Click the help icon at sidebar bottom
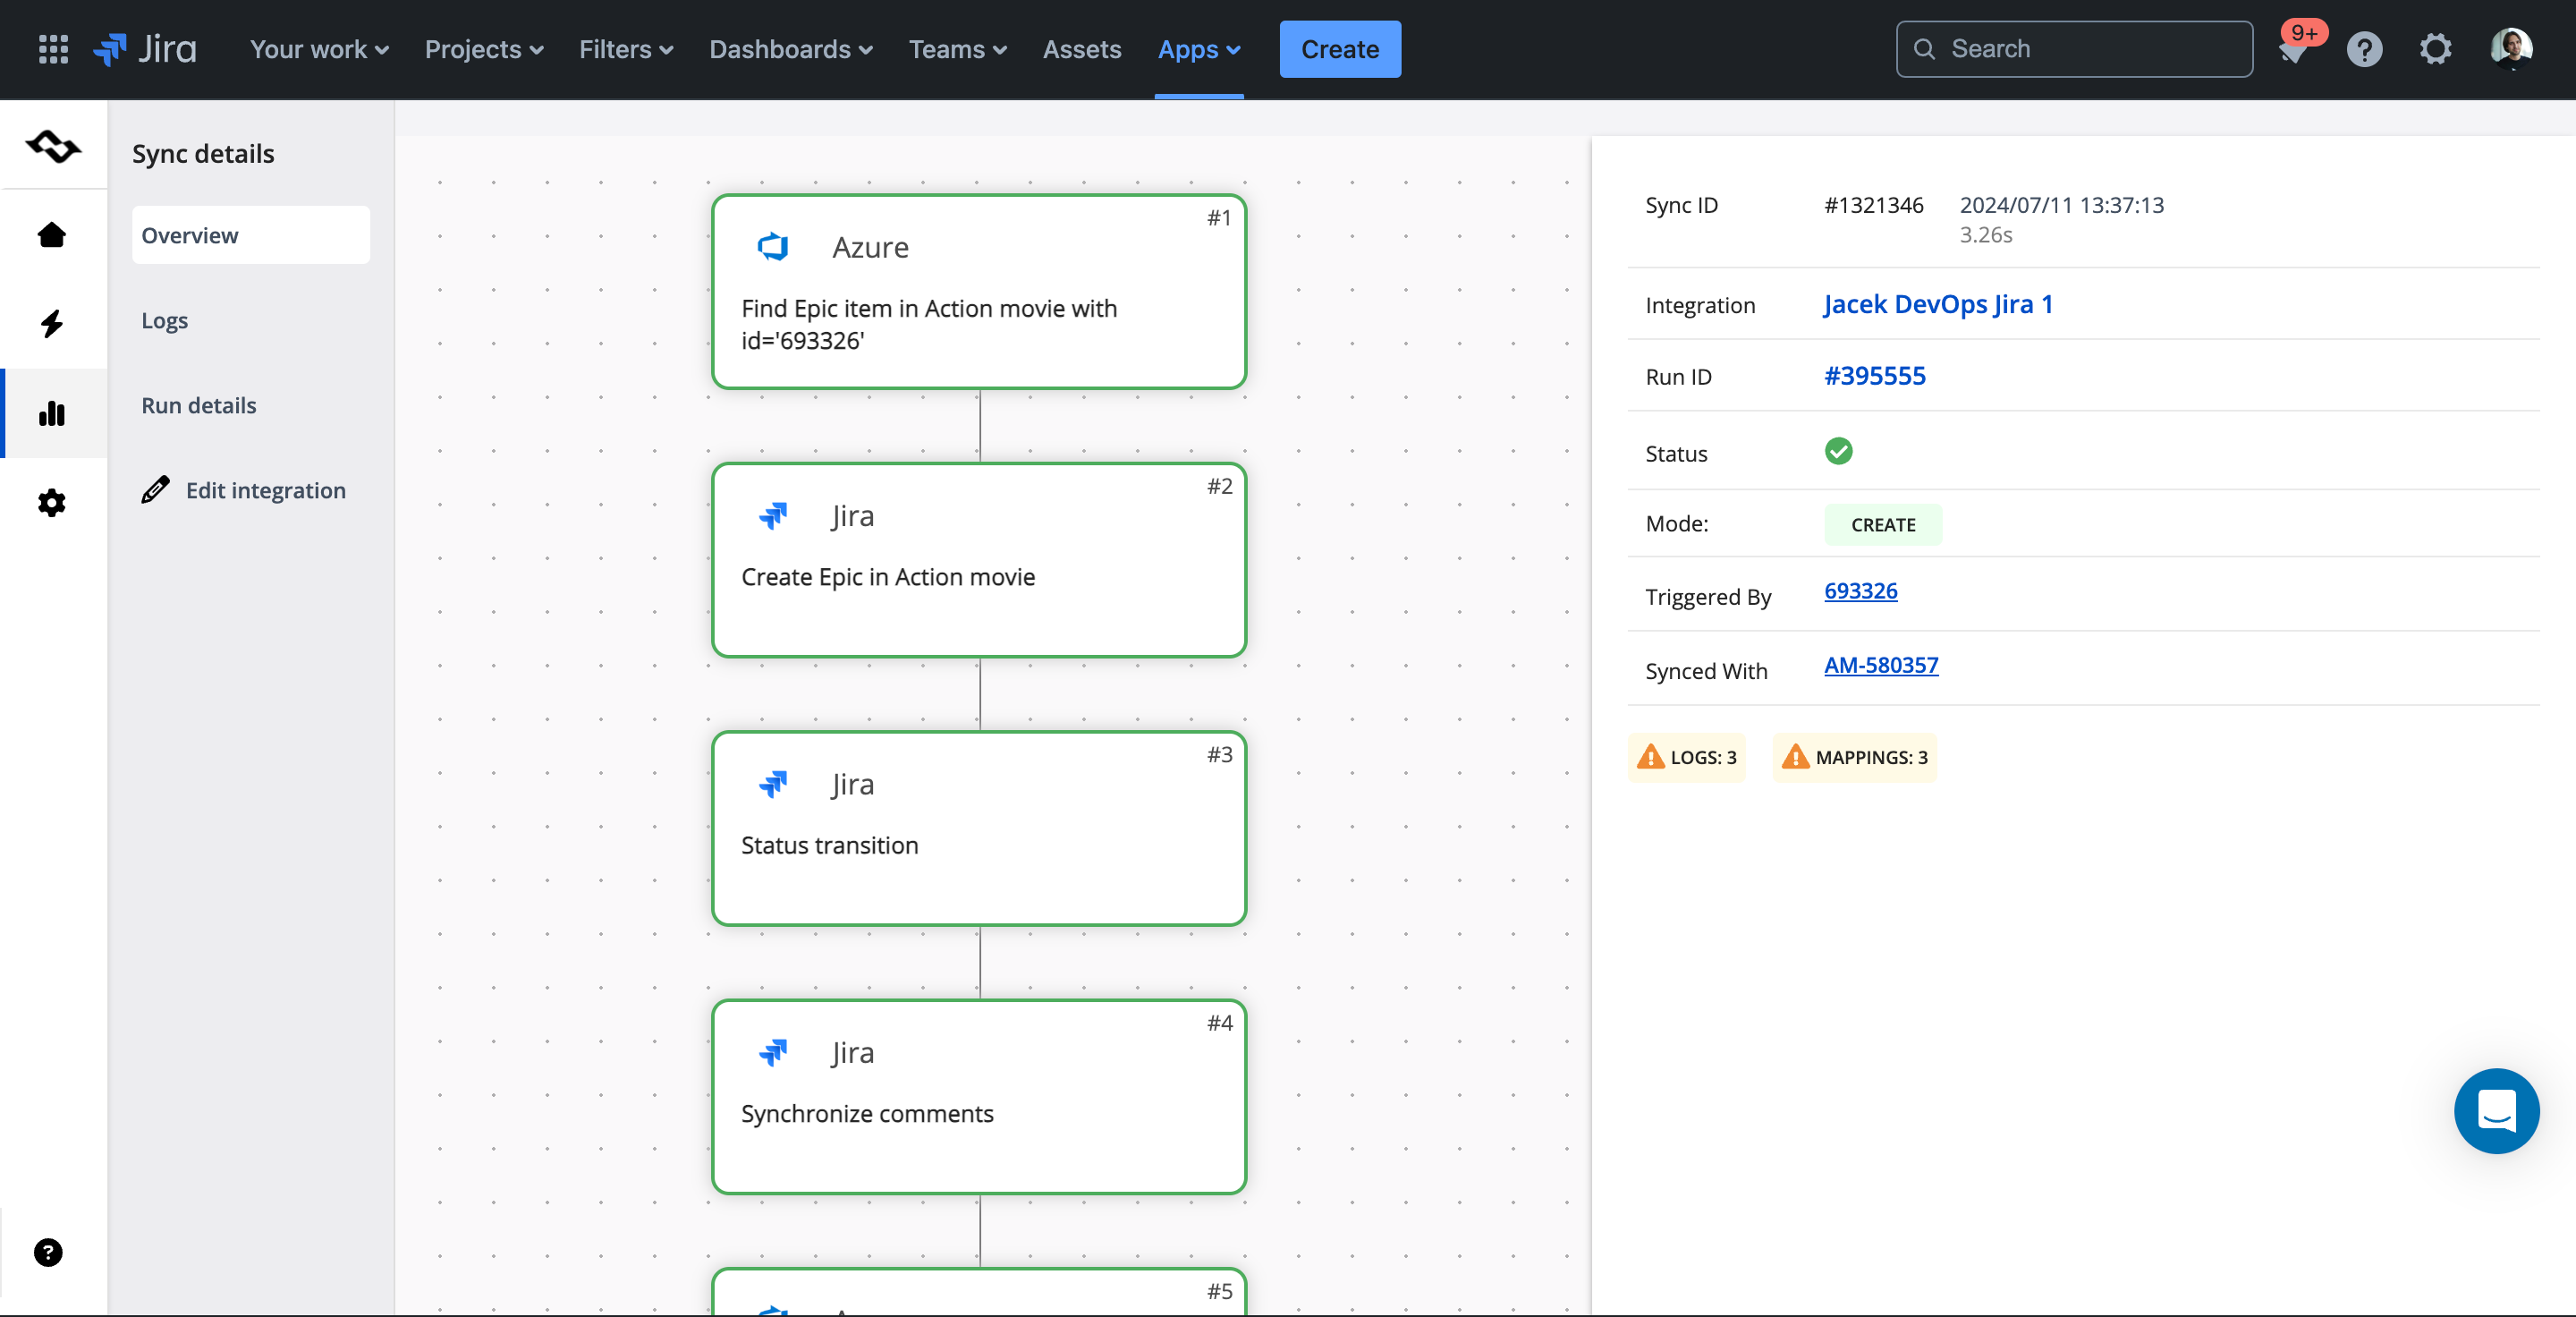The height and width of the screenshot is (1317, 2576). tap(48, 1252)
